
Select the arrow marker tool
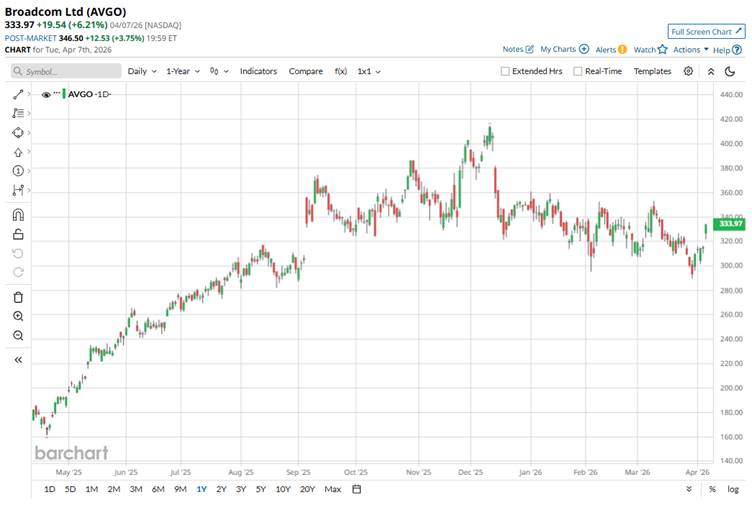pos(18,152)
